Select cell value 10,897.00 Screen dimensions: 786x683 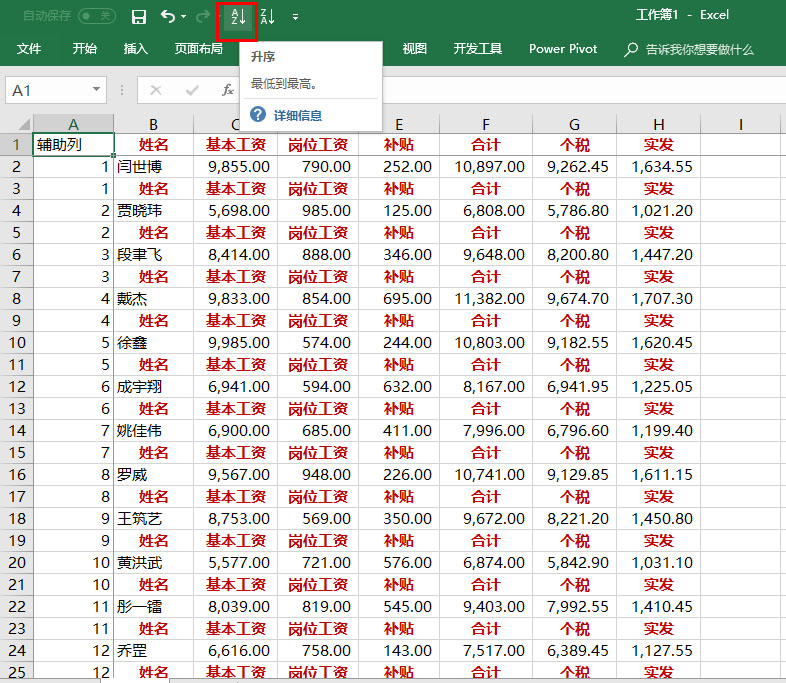tap(486, 167)
